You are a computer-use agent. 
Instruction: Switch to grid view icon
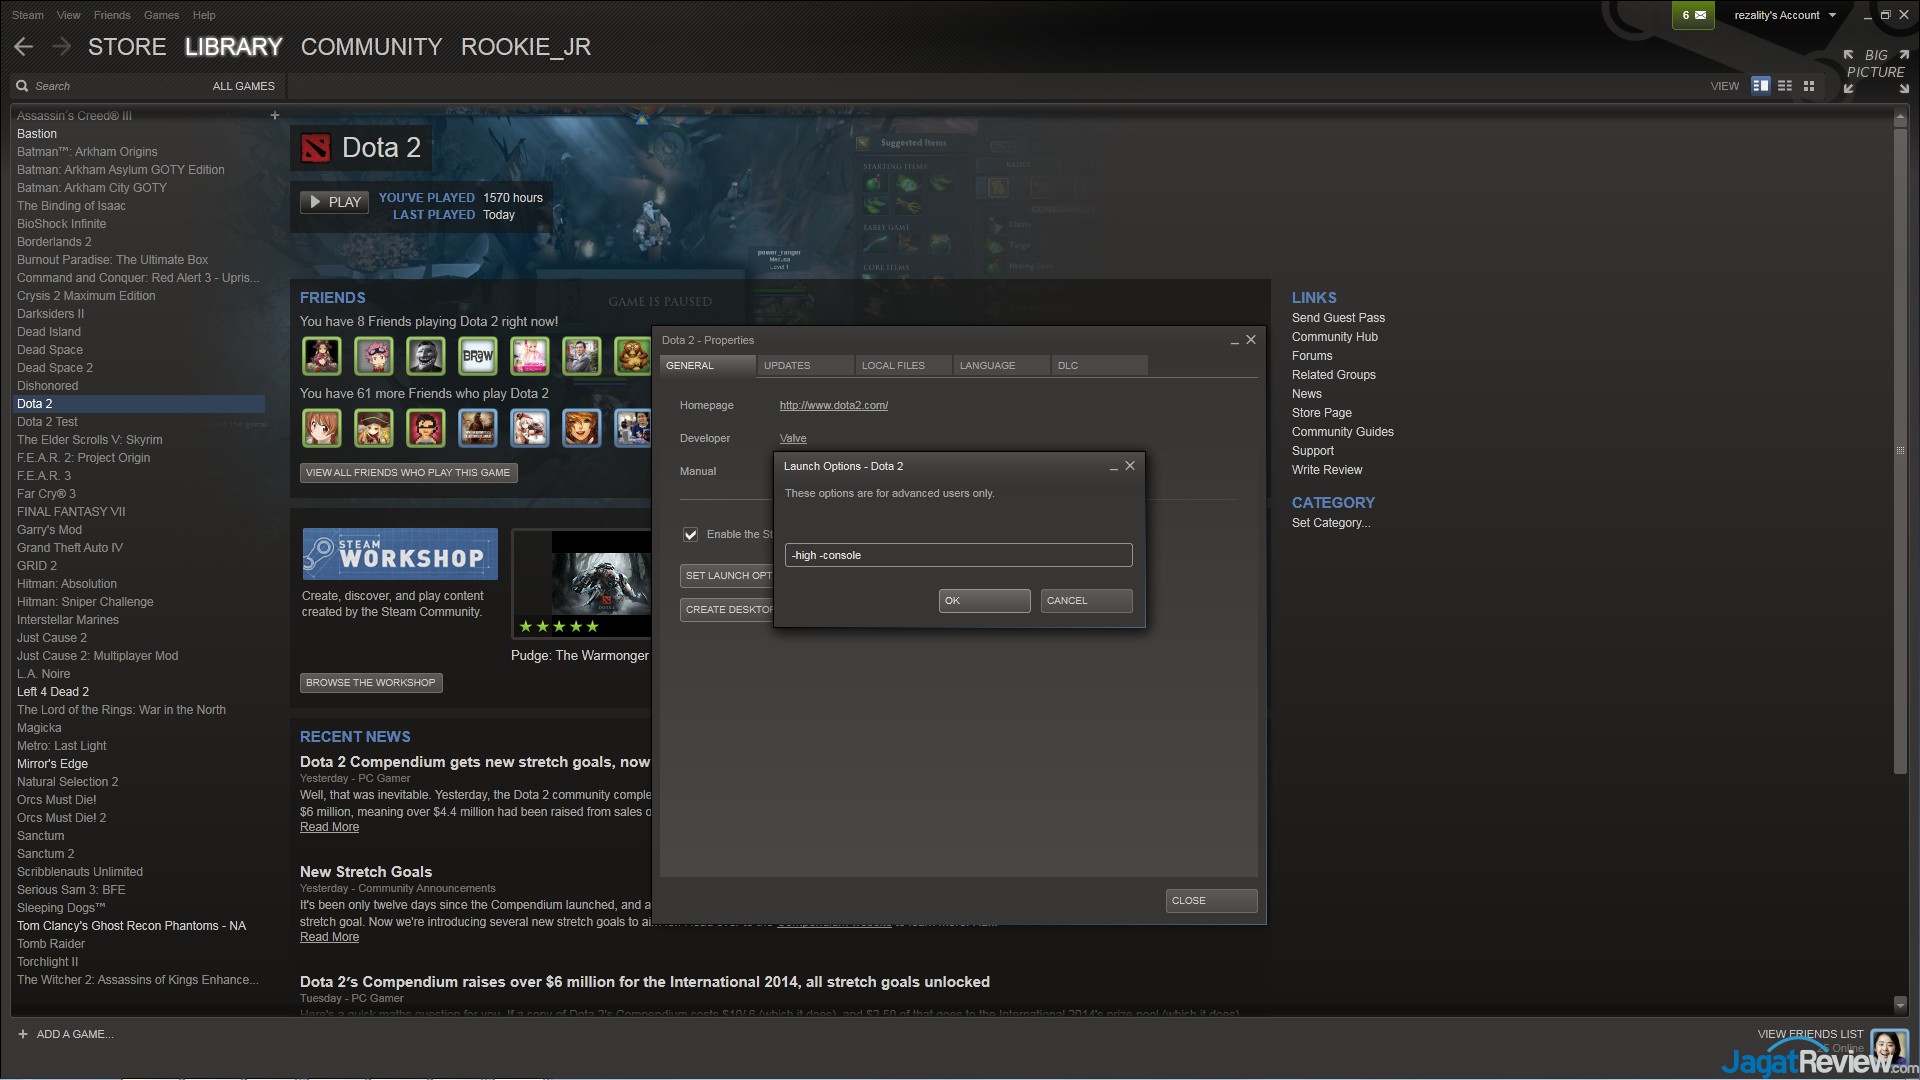1808,86
